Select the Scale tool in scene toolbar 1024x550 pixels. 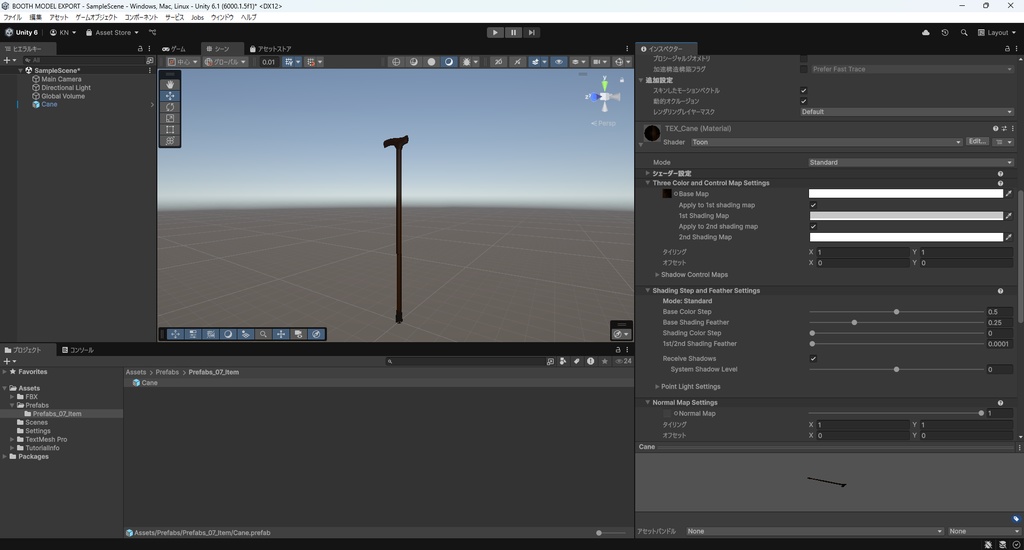170,118
